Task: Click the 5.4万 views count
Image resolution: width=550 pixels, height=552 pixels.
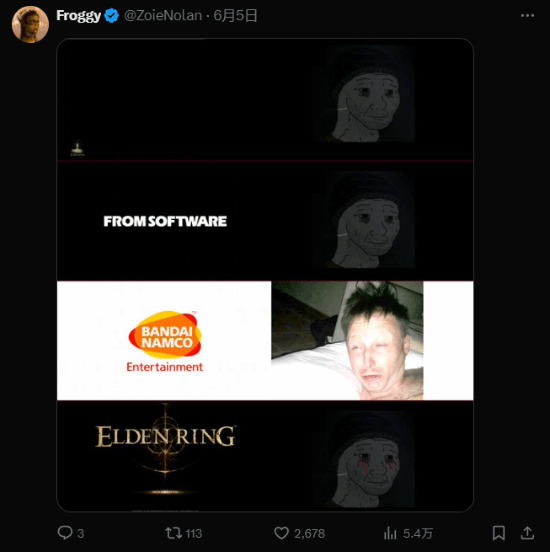Action: click(418, 534)
